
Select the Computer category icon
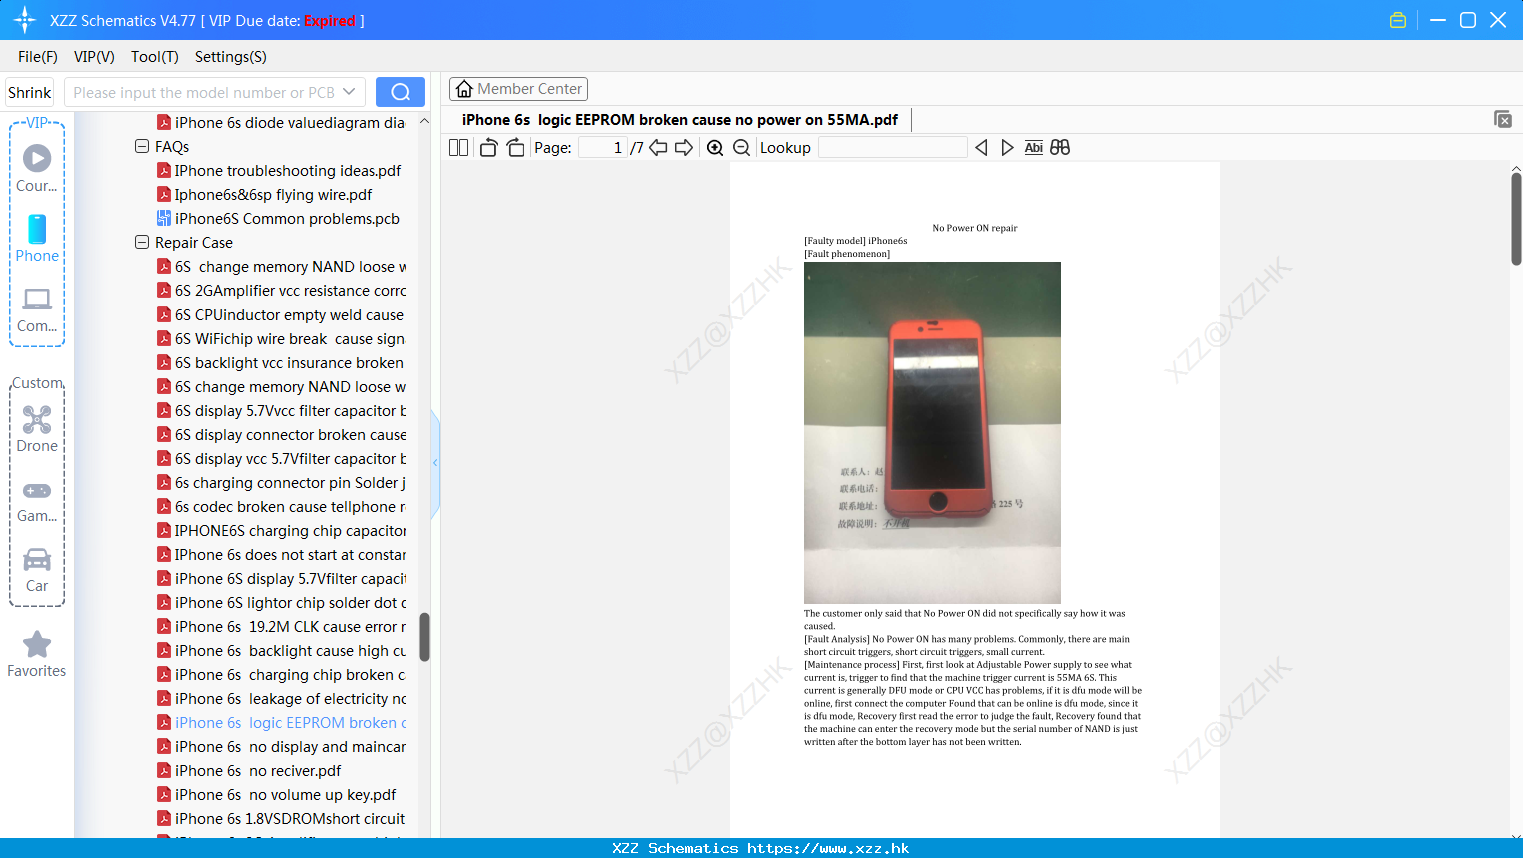pos(37,310)
